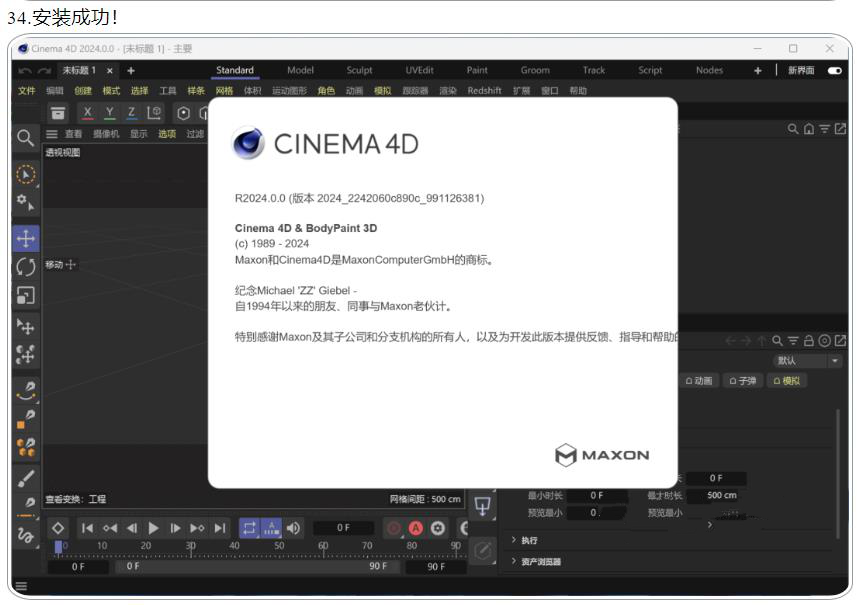Close the 未标题 1 document tab
The height and width of the screenshot is (605, 857).
coord(110,71)
